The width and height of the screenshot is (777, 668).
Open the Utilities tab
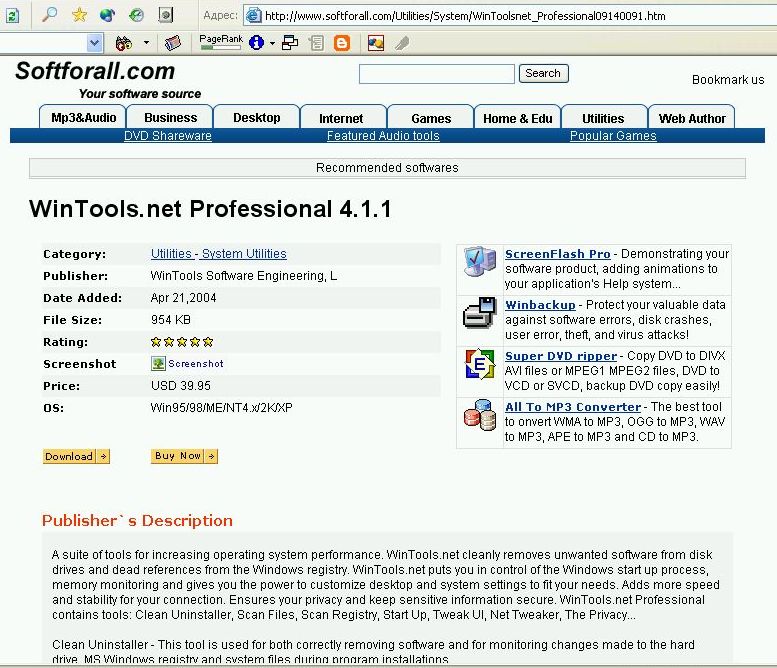pos(603,118)
